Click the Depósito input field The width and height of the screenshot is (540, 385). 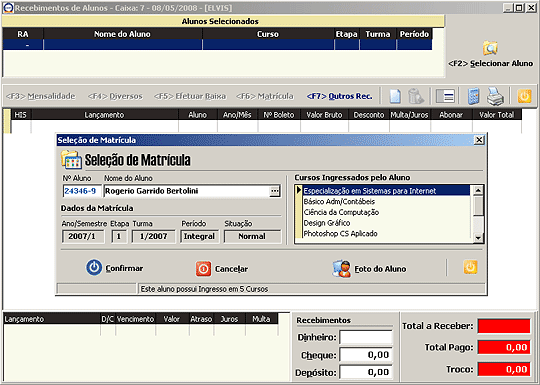(366, 372)
